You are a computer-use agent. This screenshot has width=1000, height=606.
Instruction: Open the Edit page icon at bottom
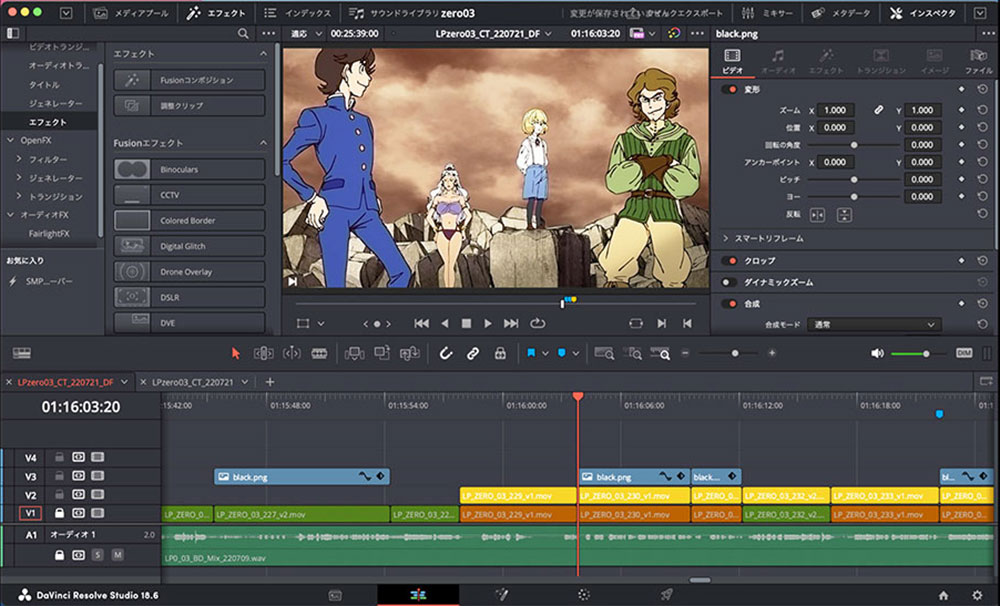(x=418, y=595)
